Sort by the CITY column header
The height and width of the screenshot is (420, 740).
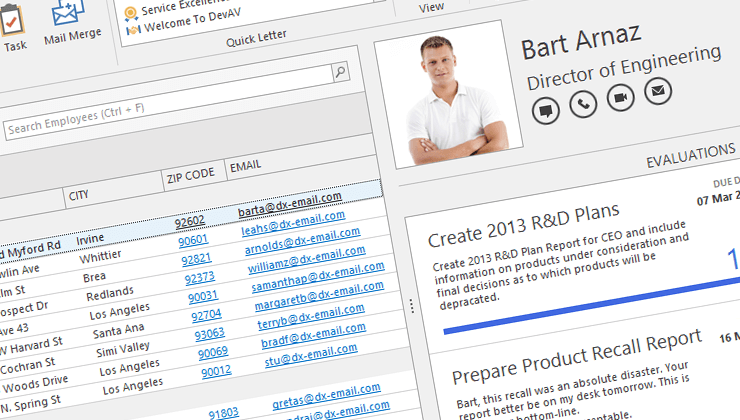(112, 195)
